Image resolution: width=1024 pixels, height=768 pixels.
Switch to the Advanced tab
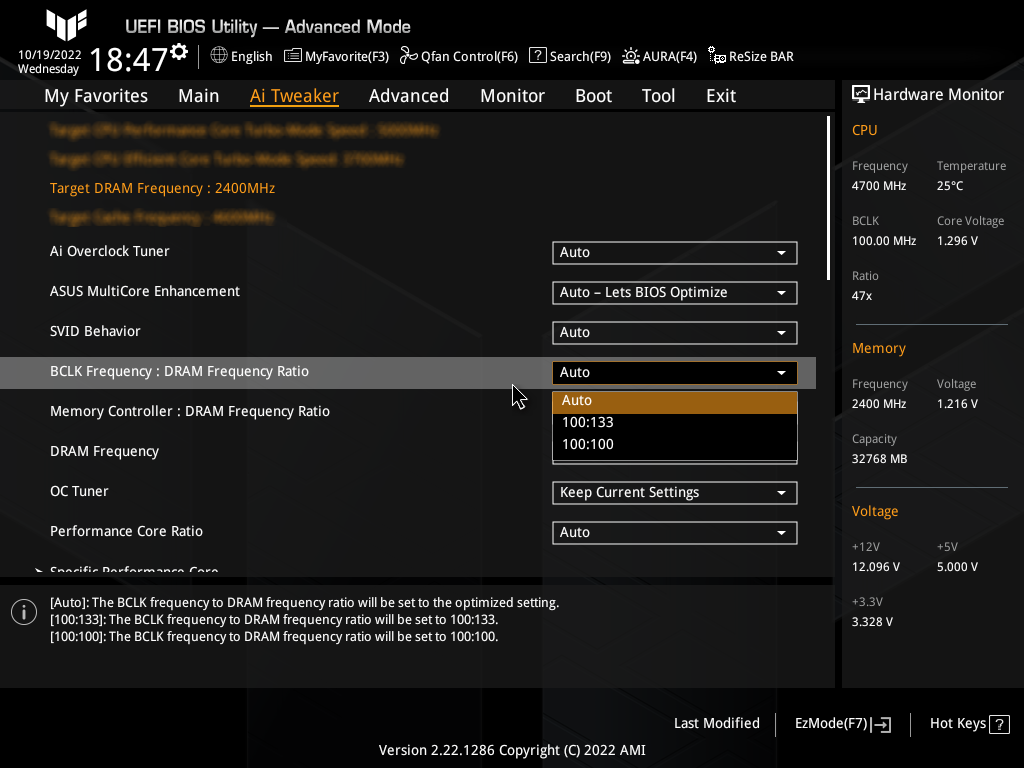409,95
